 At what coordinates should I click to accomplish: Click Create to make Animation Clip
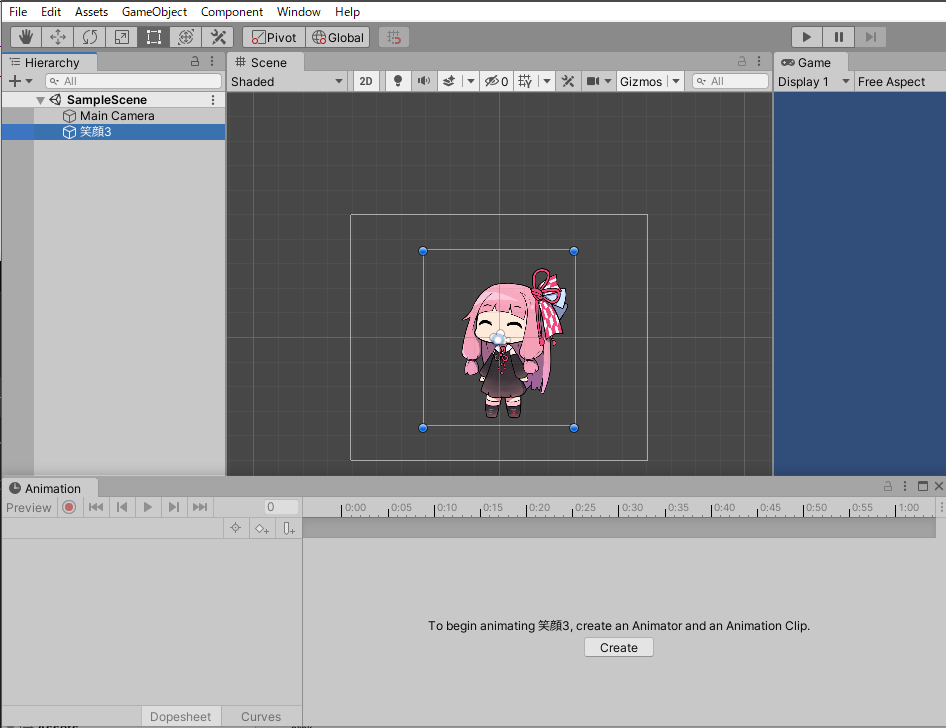point(618,647)
